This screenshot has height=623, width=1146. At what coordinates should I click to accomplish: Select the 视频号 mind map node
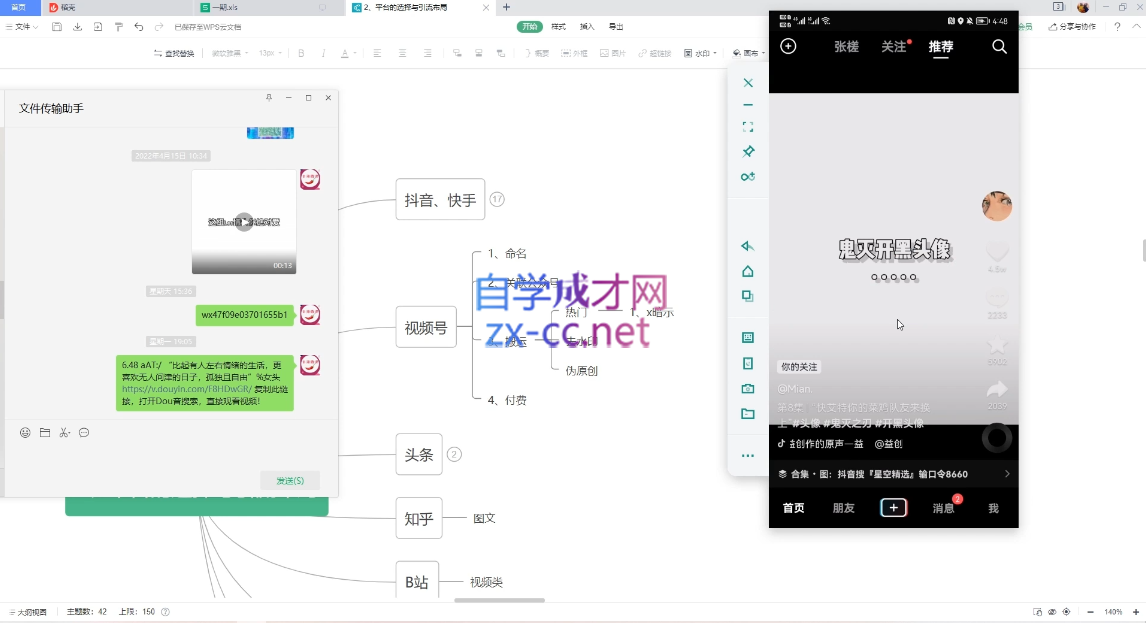[x=426, y=328]
